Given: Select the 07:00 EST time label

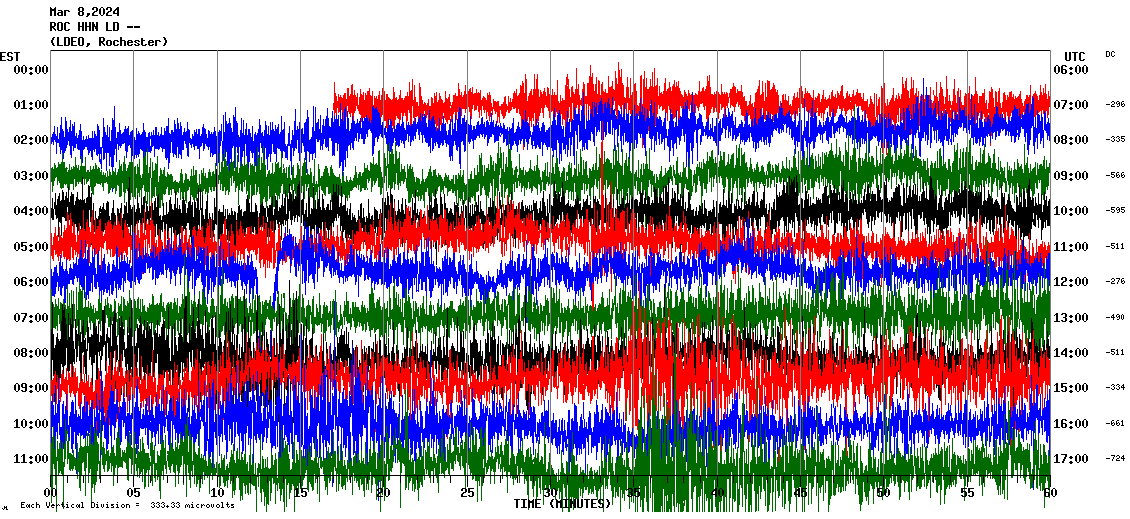Looking at the screenshot, I should [x=31, y=317].
